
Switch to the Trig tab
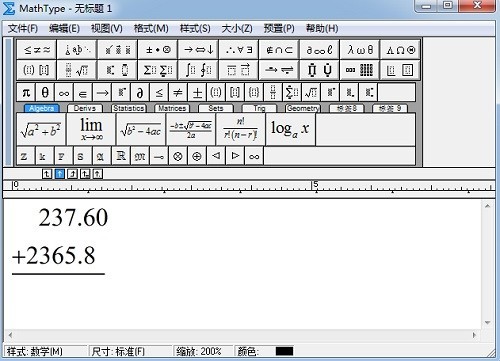coord(259,108)
